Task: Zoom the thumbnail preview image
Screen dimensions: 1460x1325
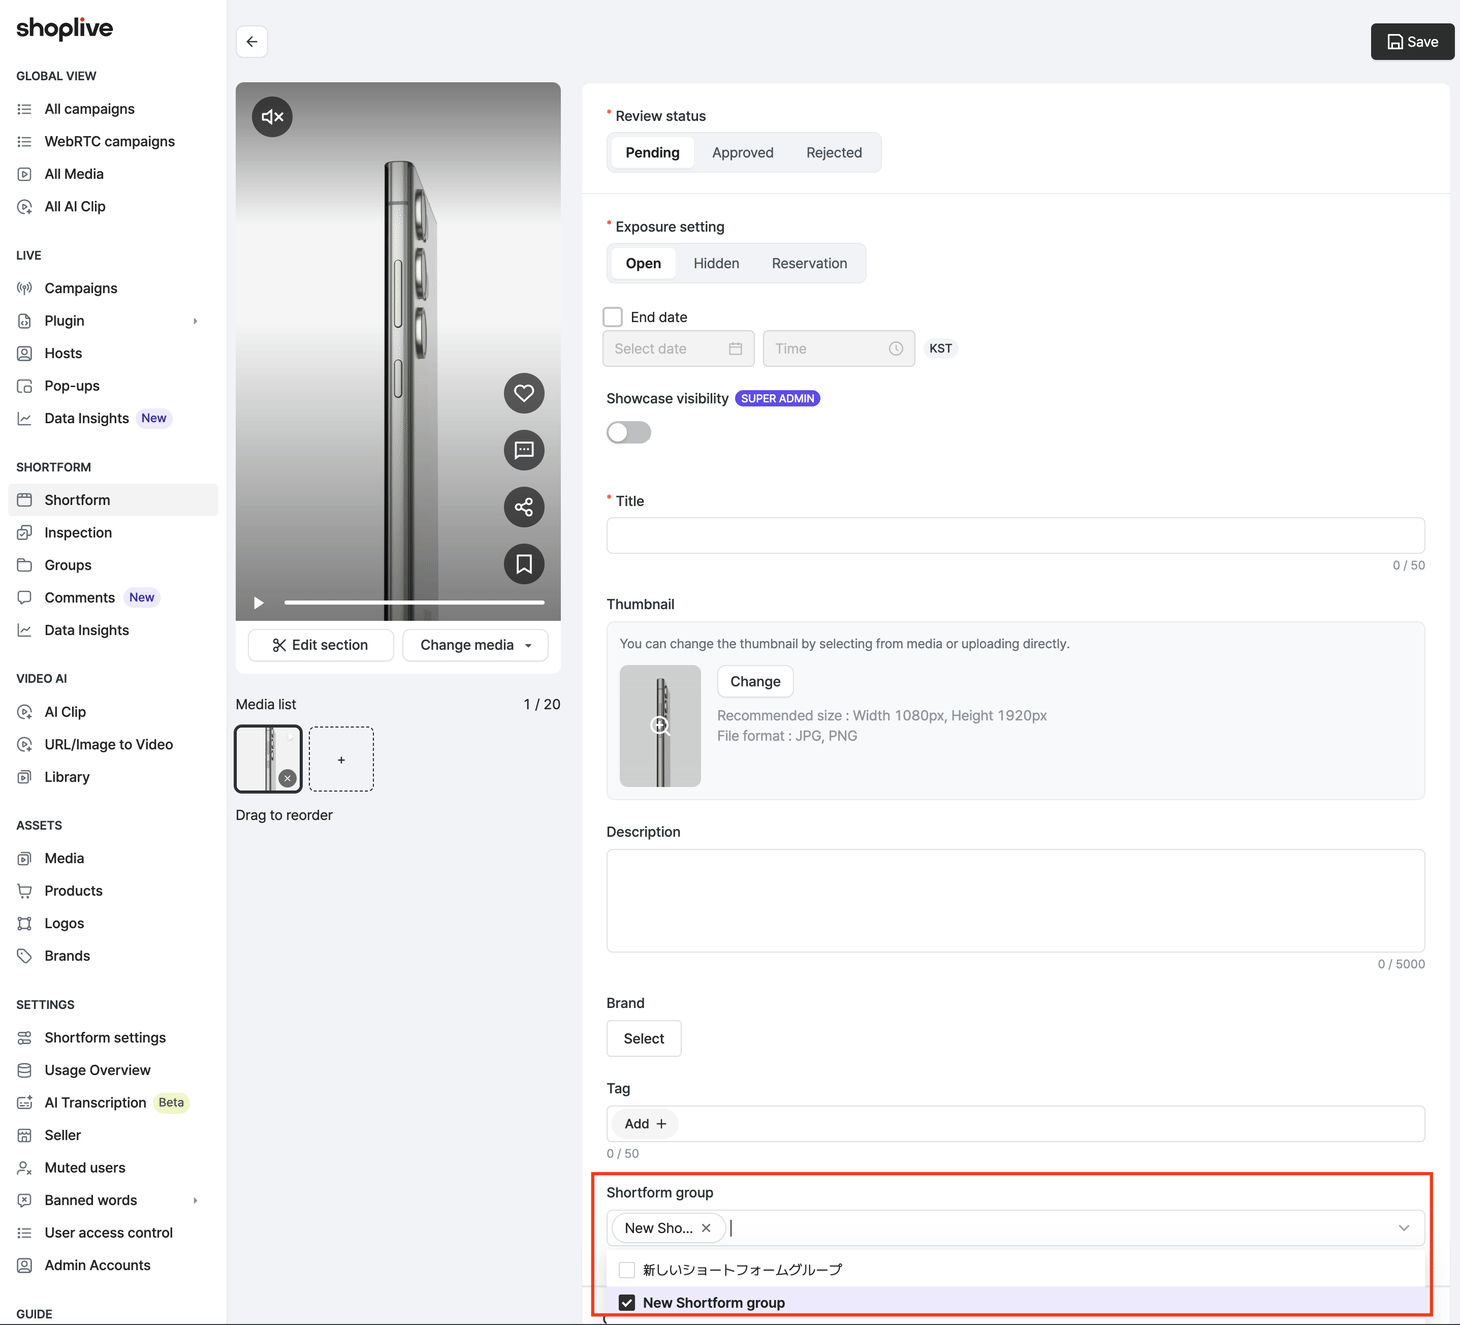Action: 660,726
